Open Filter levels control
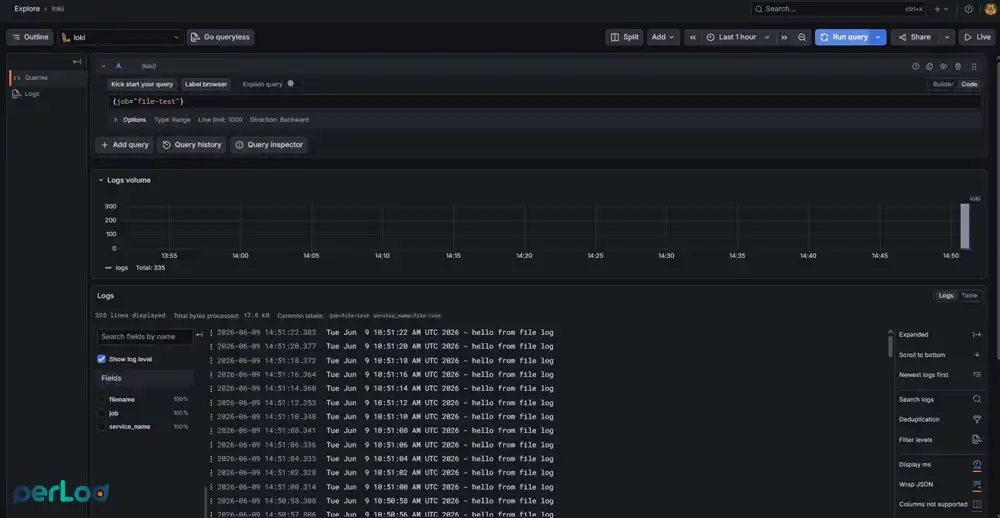The height and width of the screenshot is (518, 1000). [x=941, y=440]
